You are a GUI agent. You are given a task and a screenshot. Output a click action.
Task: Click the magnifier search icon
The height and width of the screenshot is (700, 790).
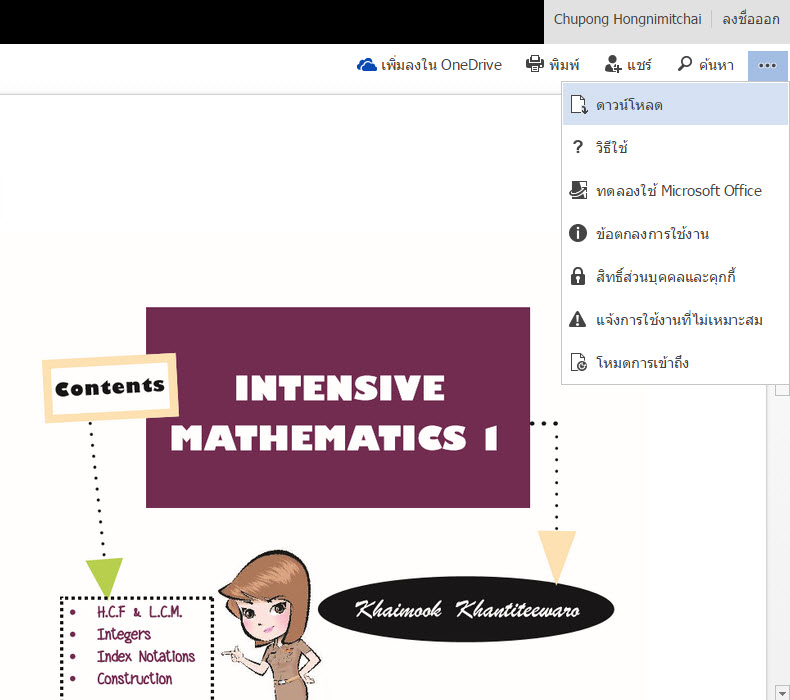click(x=685, y=63)
